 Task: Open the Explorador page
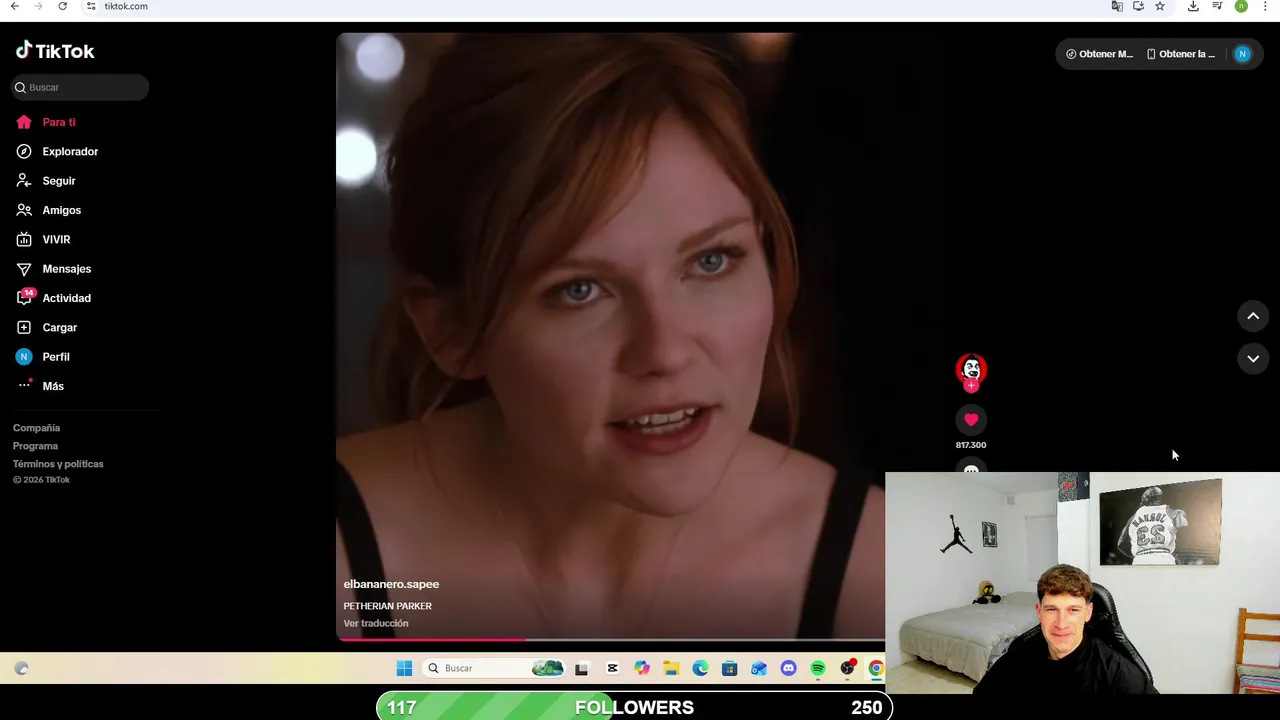point(70,151)
